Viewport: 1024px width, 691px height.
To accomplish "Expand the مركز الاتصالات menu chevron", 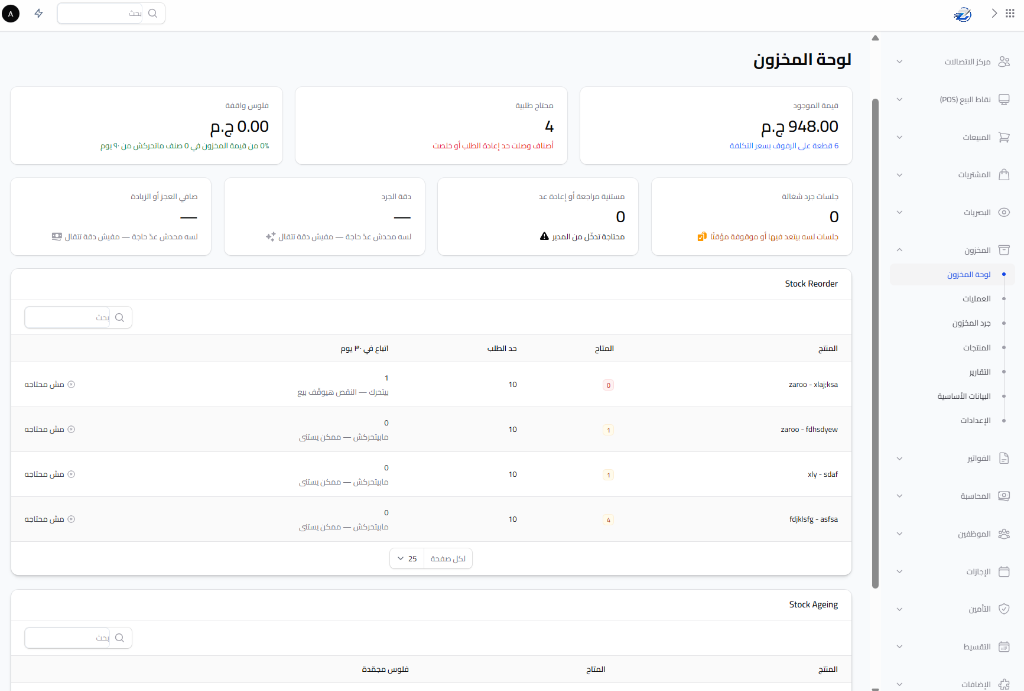I will [899, 61].
